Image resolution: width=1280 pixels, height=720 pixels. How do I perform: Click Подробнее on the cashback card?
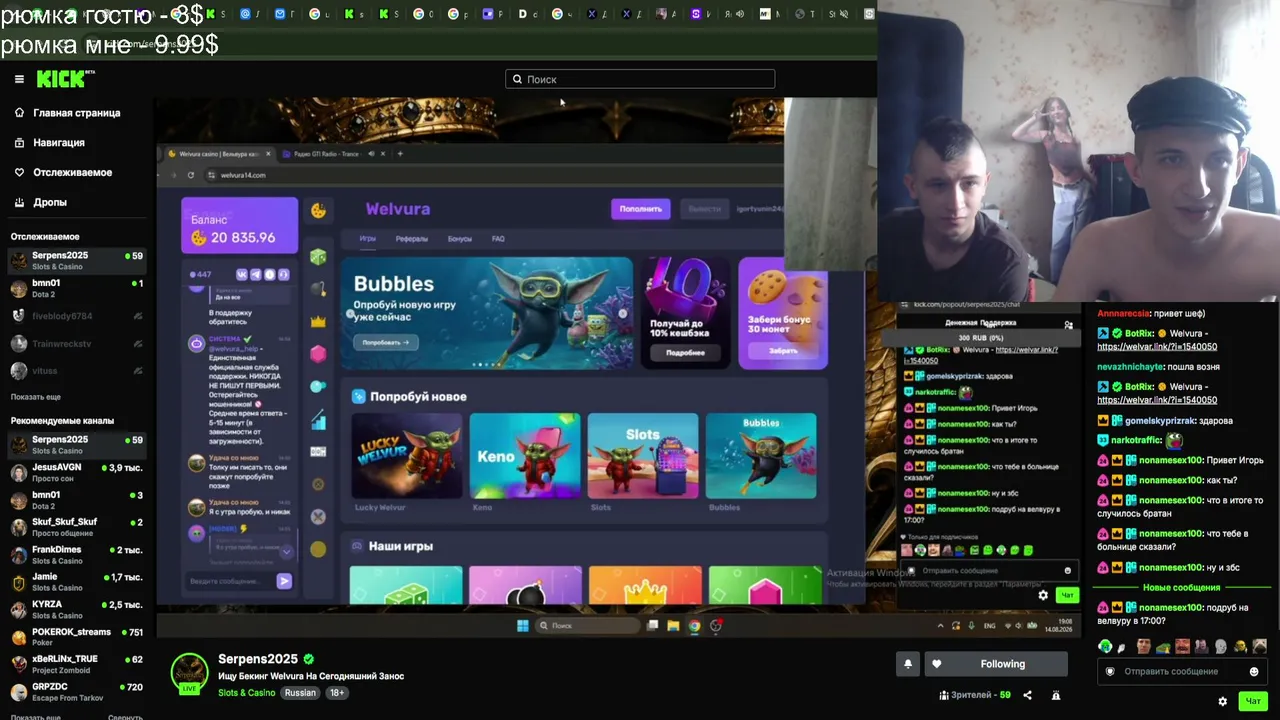point(685,353)
